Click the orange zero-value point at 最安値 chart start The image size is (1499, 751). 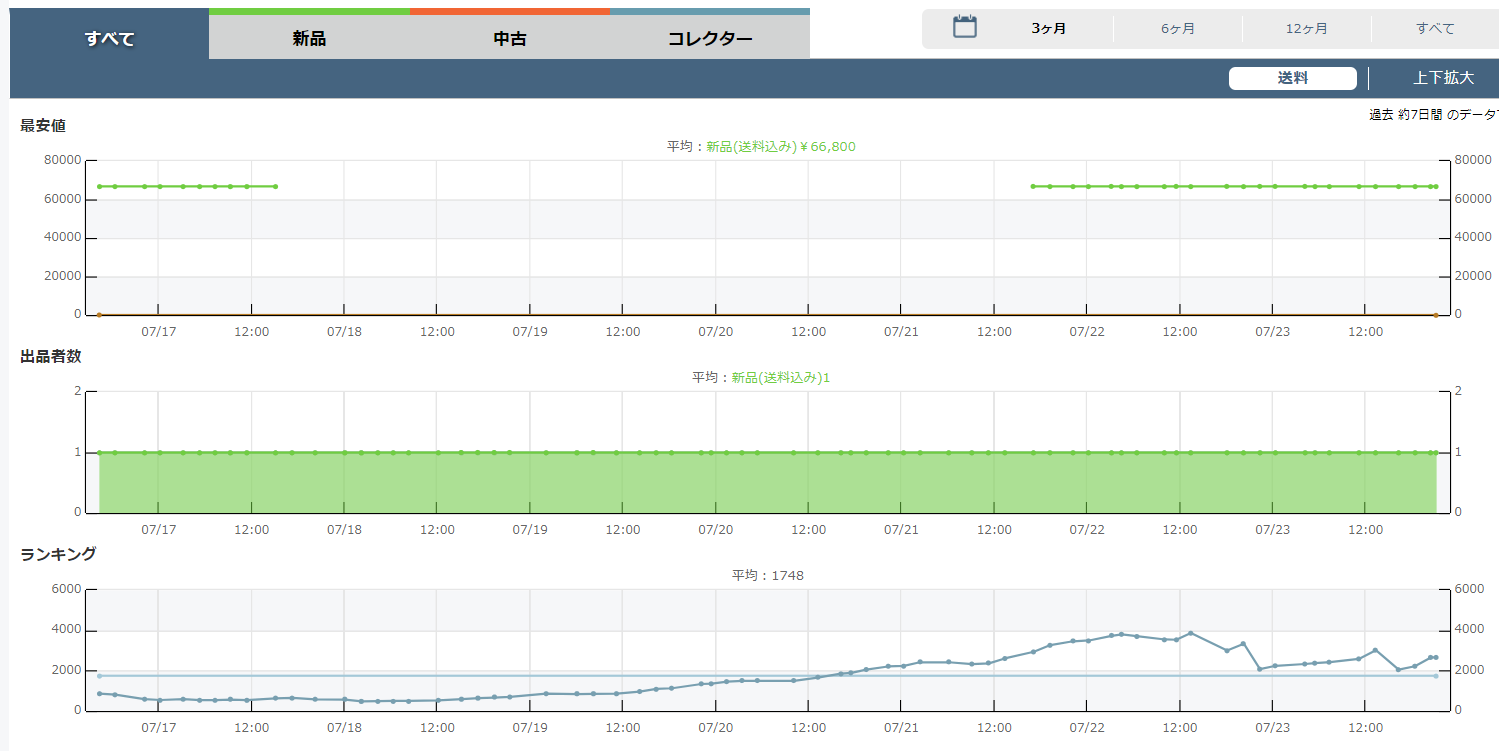[99, 315]
